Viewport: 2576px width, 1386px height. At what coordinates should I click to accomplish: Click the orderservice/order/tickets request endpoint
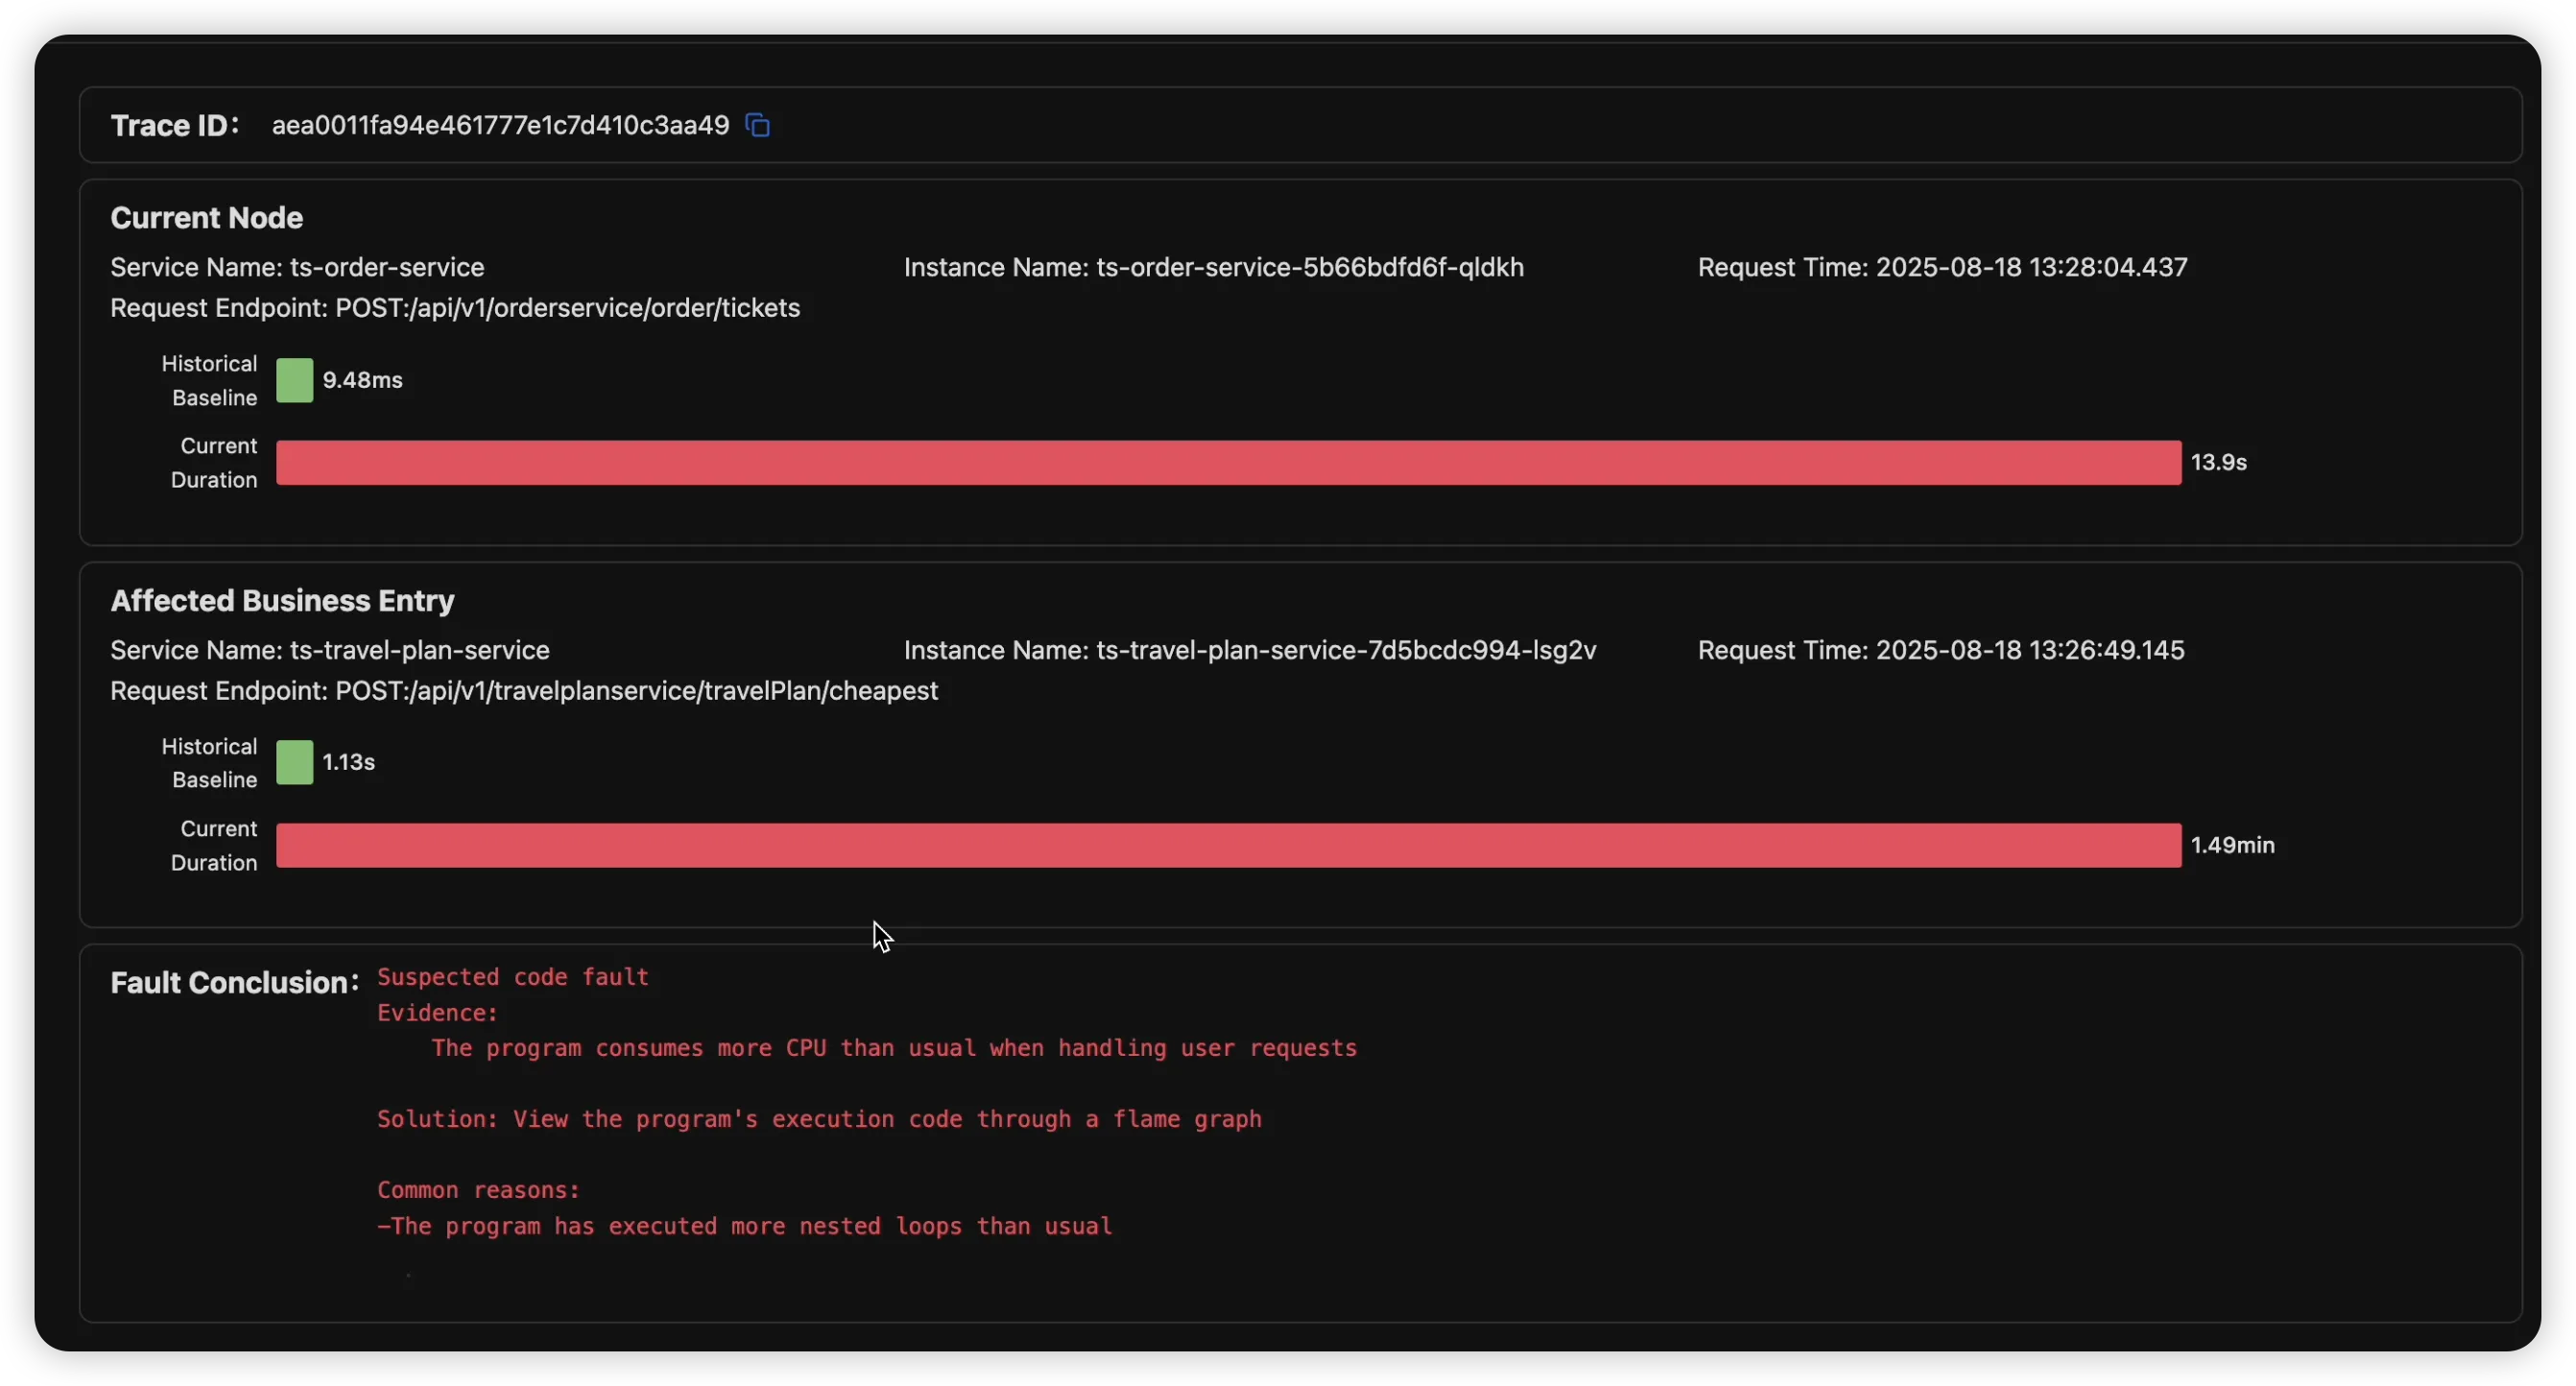(567, 308)
